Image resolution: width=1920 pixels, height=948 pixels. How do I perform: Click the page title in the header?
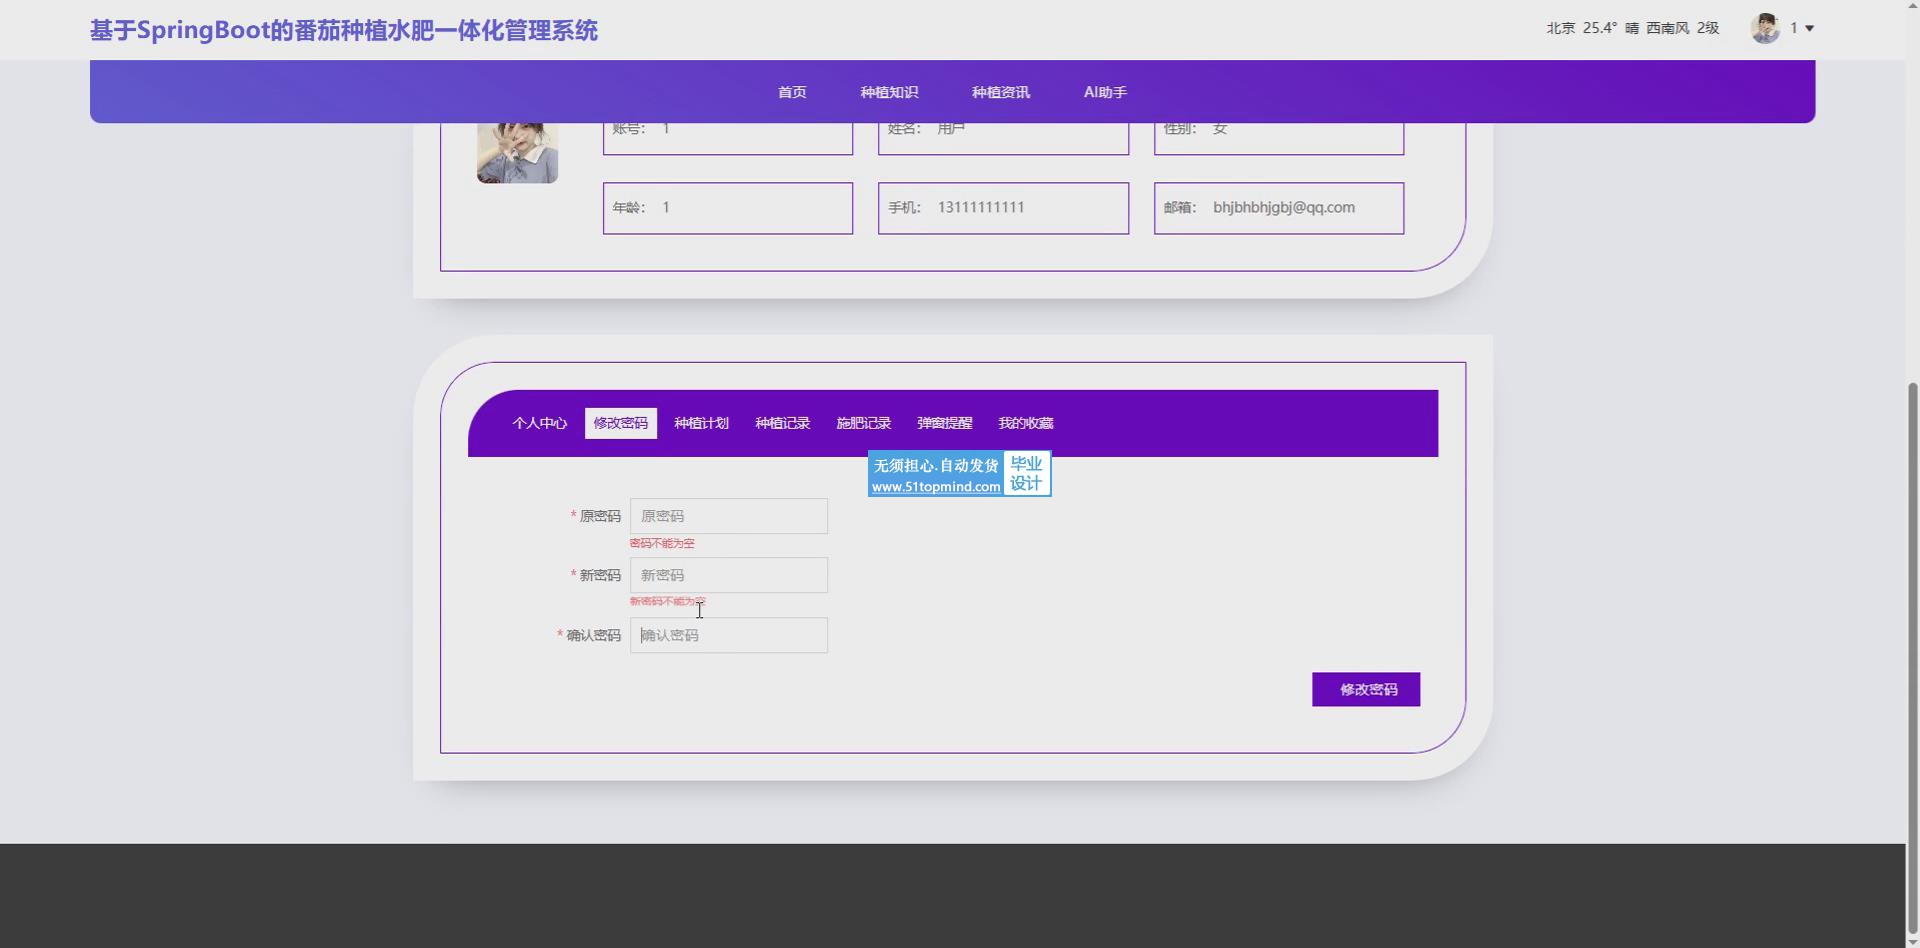tap(344, 30)
